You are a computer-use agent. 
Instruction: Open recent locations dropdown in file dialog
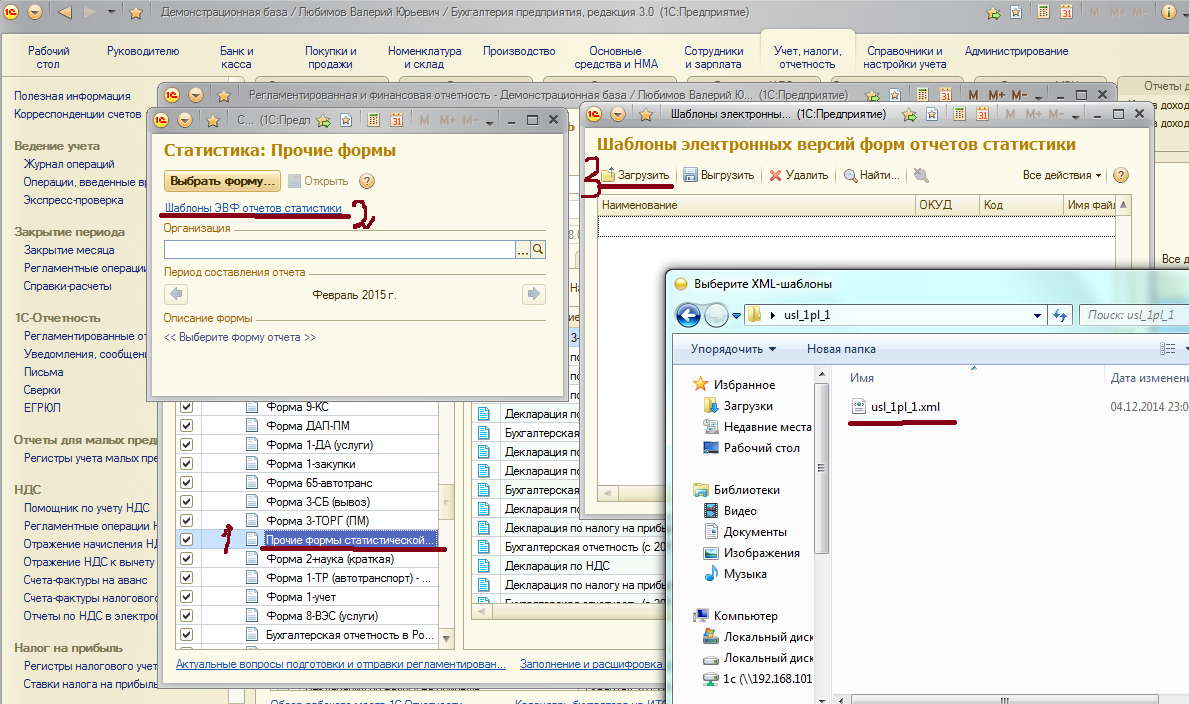736,316
